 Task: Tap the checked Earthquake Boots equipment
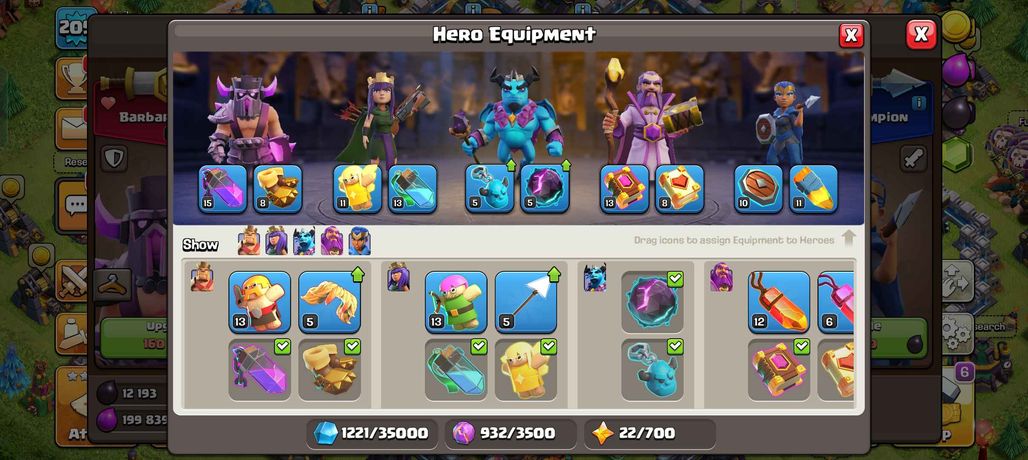(329, 370)
